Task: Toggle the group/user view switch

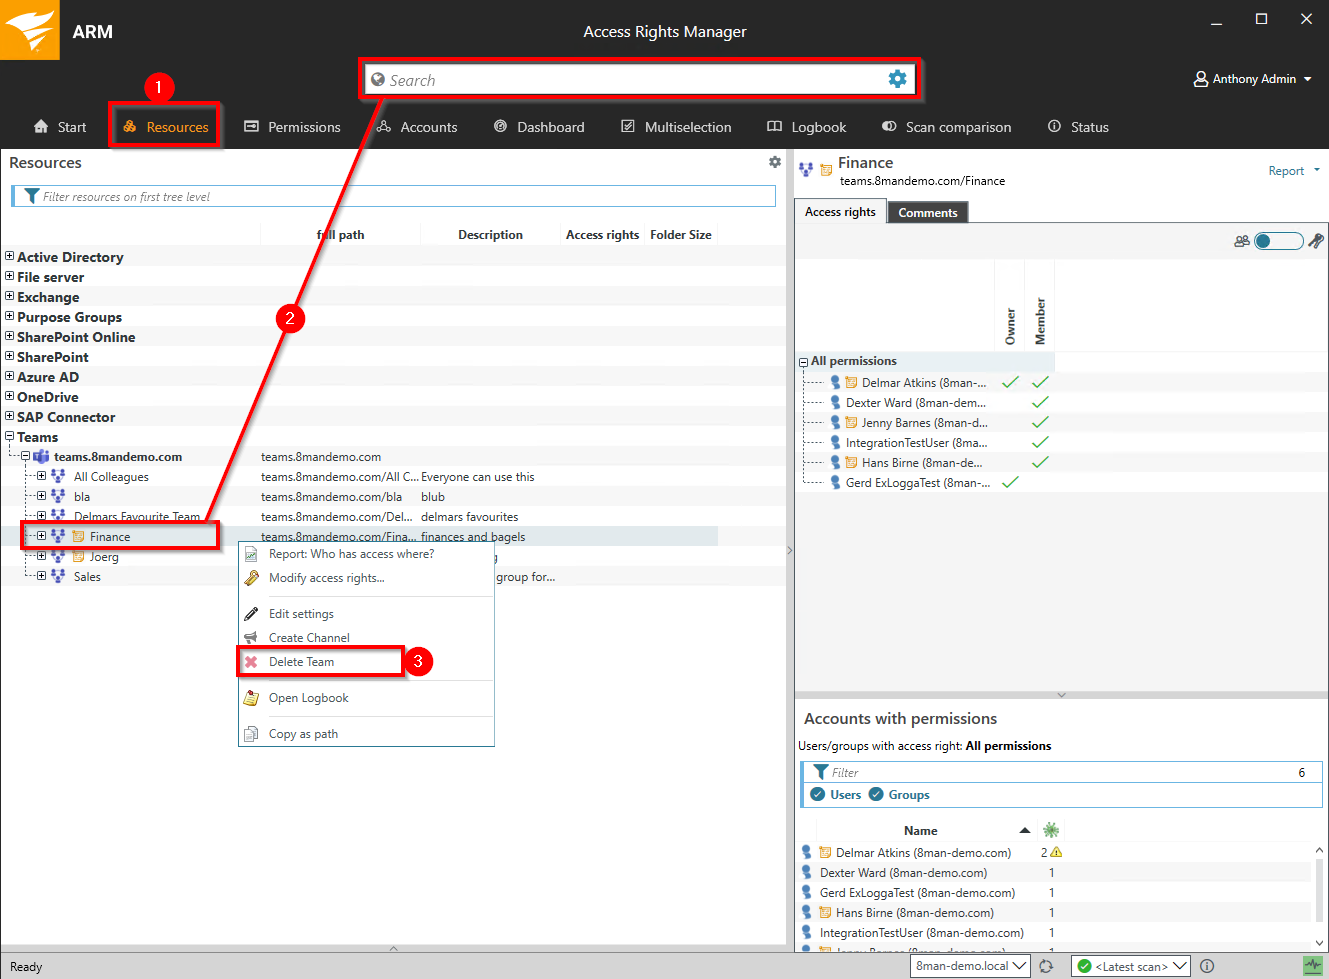Action: point(1278,241)
